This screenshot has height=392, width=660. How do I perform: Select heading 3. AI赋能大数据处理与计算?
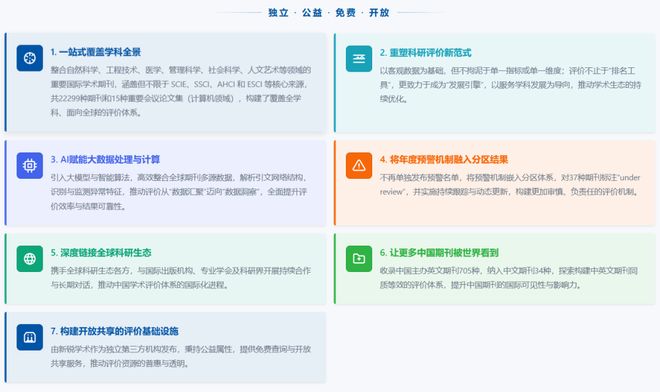point(105,160)
